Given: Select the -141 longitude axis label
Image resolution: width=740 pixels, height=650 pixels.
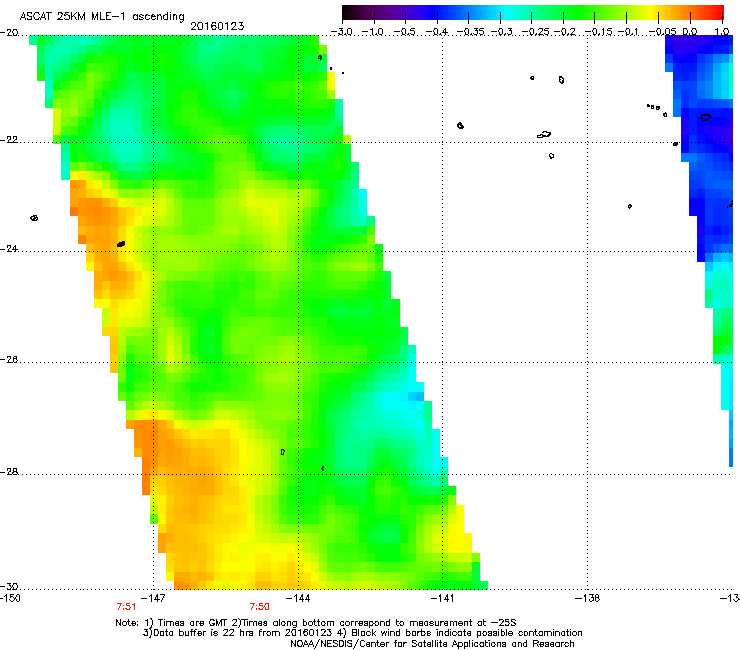Looking at the screenshot, I should pos(442,599).
